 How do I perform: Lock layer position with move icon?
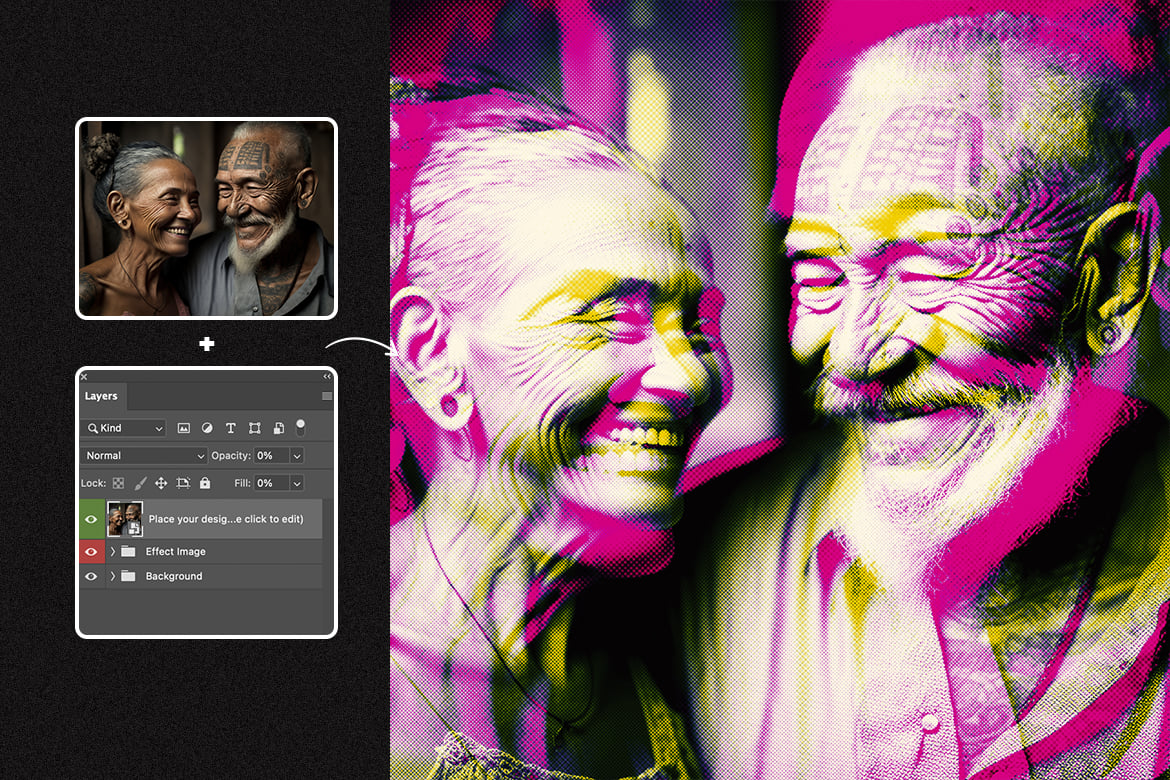click(x=160, y=484)
